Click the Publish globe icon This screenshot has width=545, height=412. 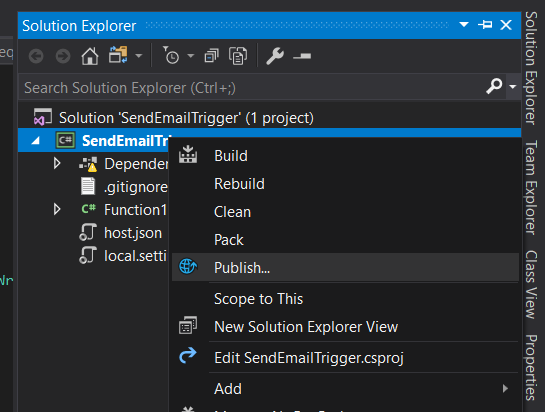pos(188,266)
